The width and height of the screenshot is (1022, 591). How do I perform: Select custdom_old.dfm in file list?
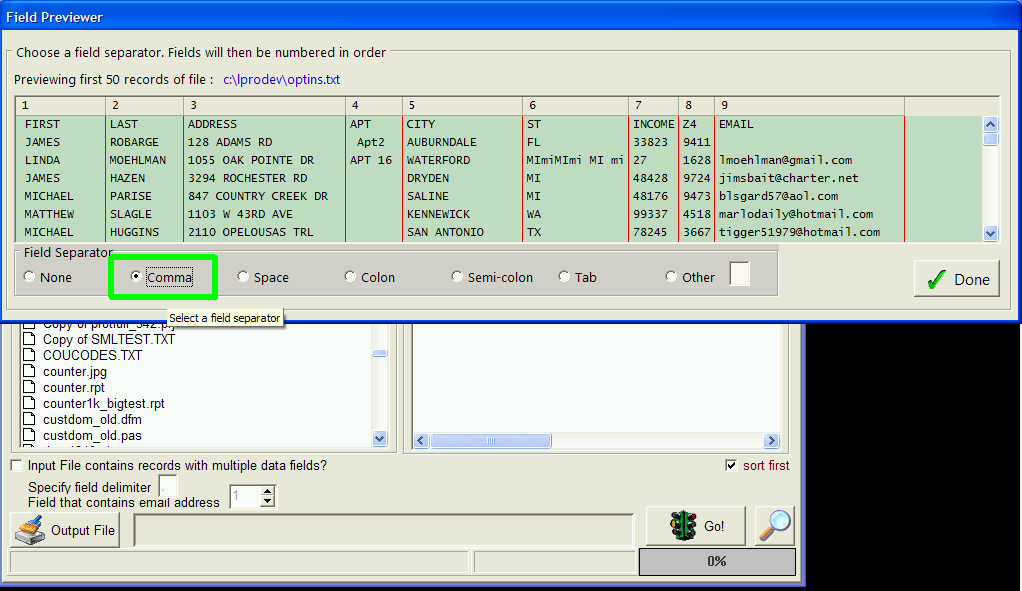tap(93, 419)
